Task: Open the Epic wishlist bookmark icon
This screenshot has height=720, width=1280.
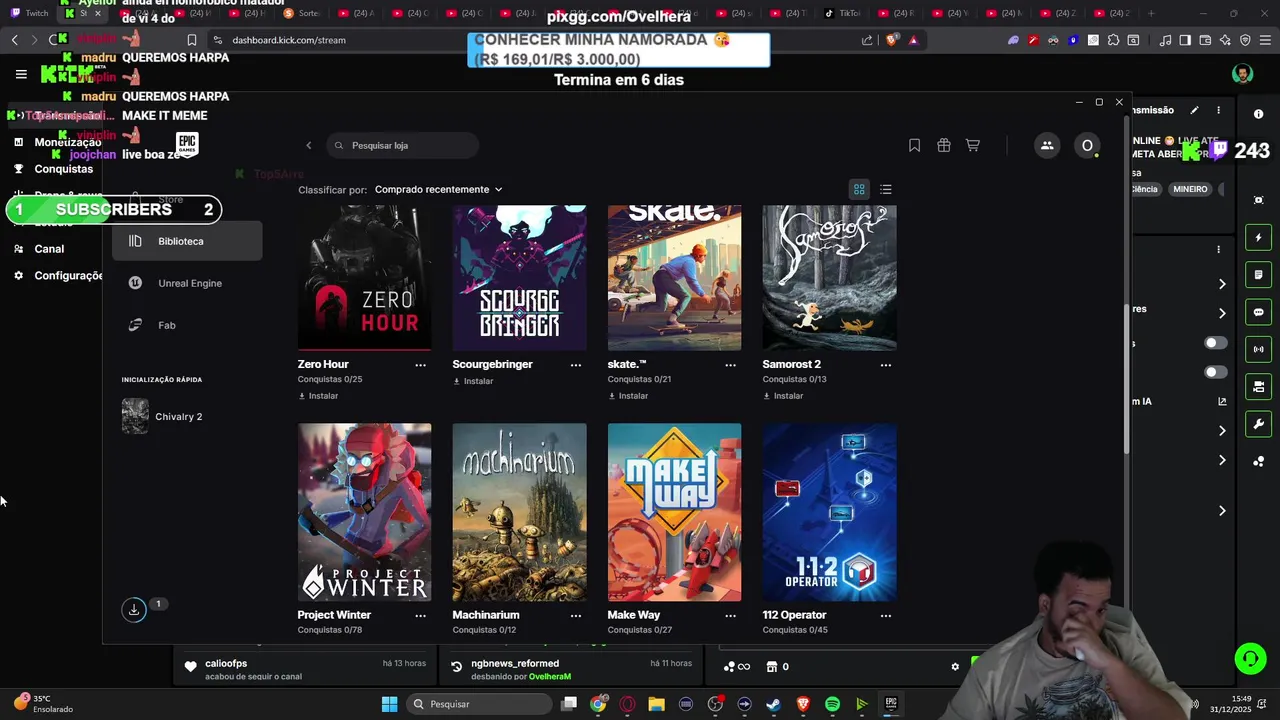Action: pos(914,145)
